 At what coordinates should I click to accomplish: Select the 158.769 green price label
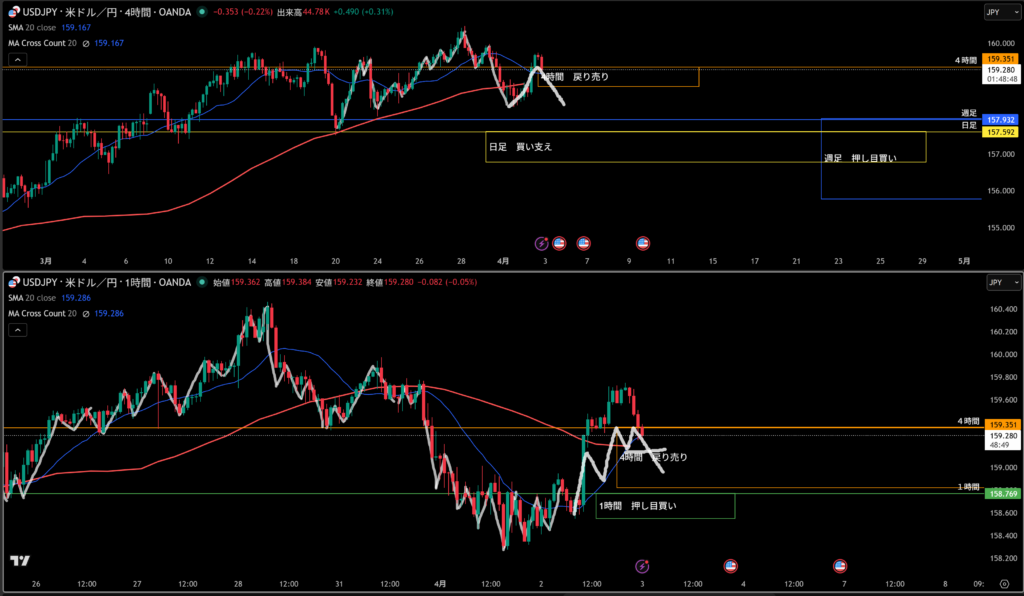click(1001, 493)
